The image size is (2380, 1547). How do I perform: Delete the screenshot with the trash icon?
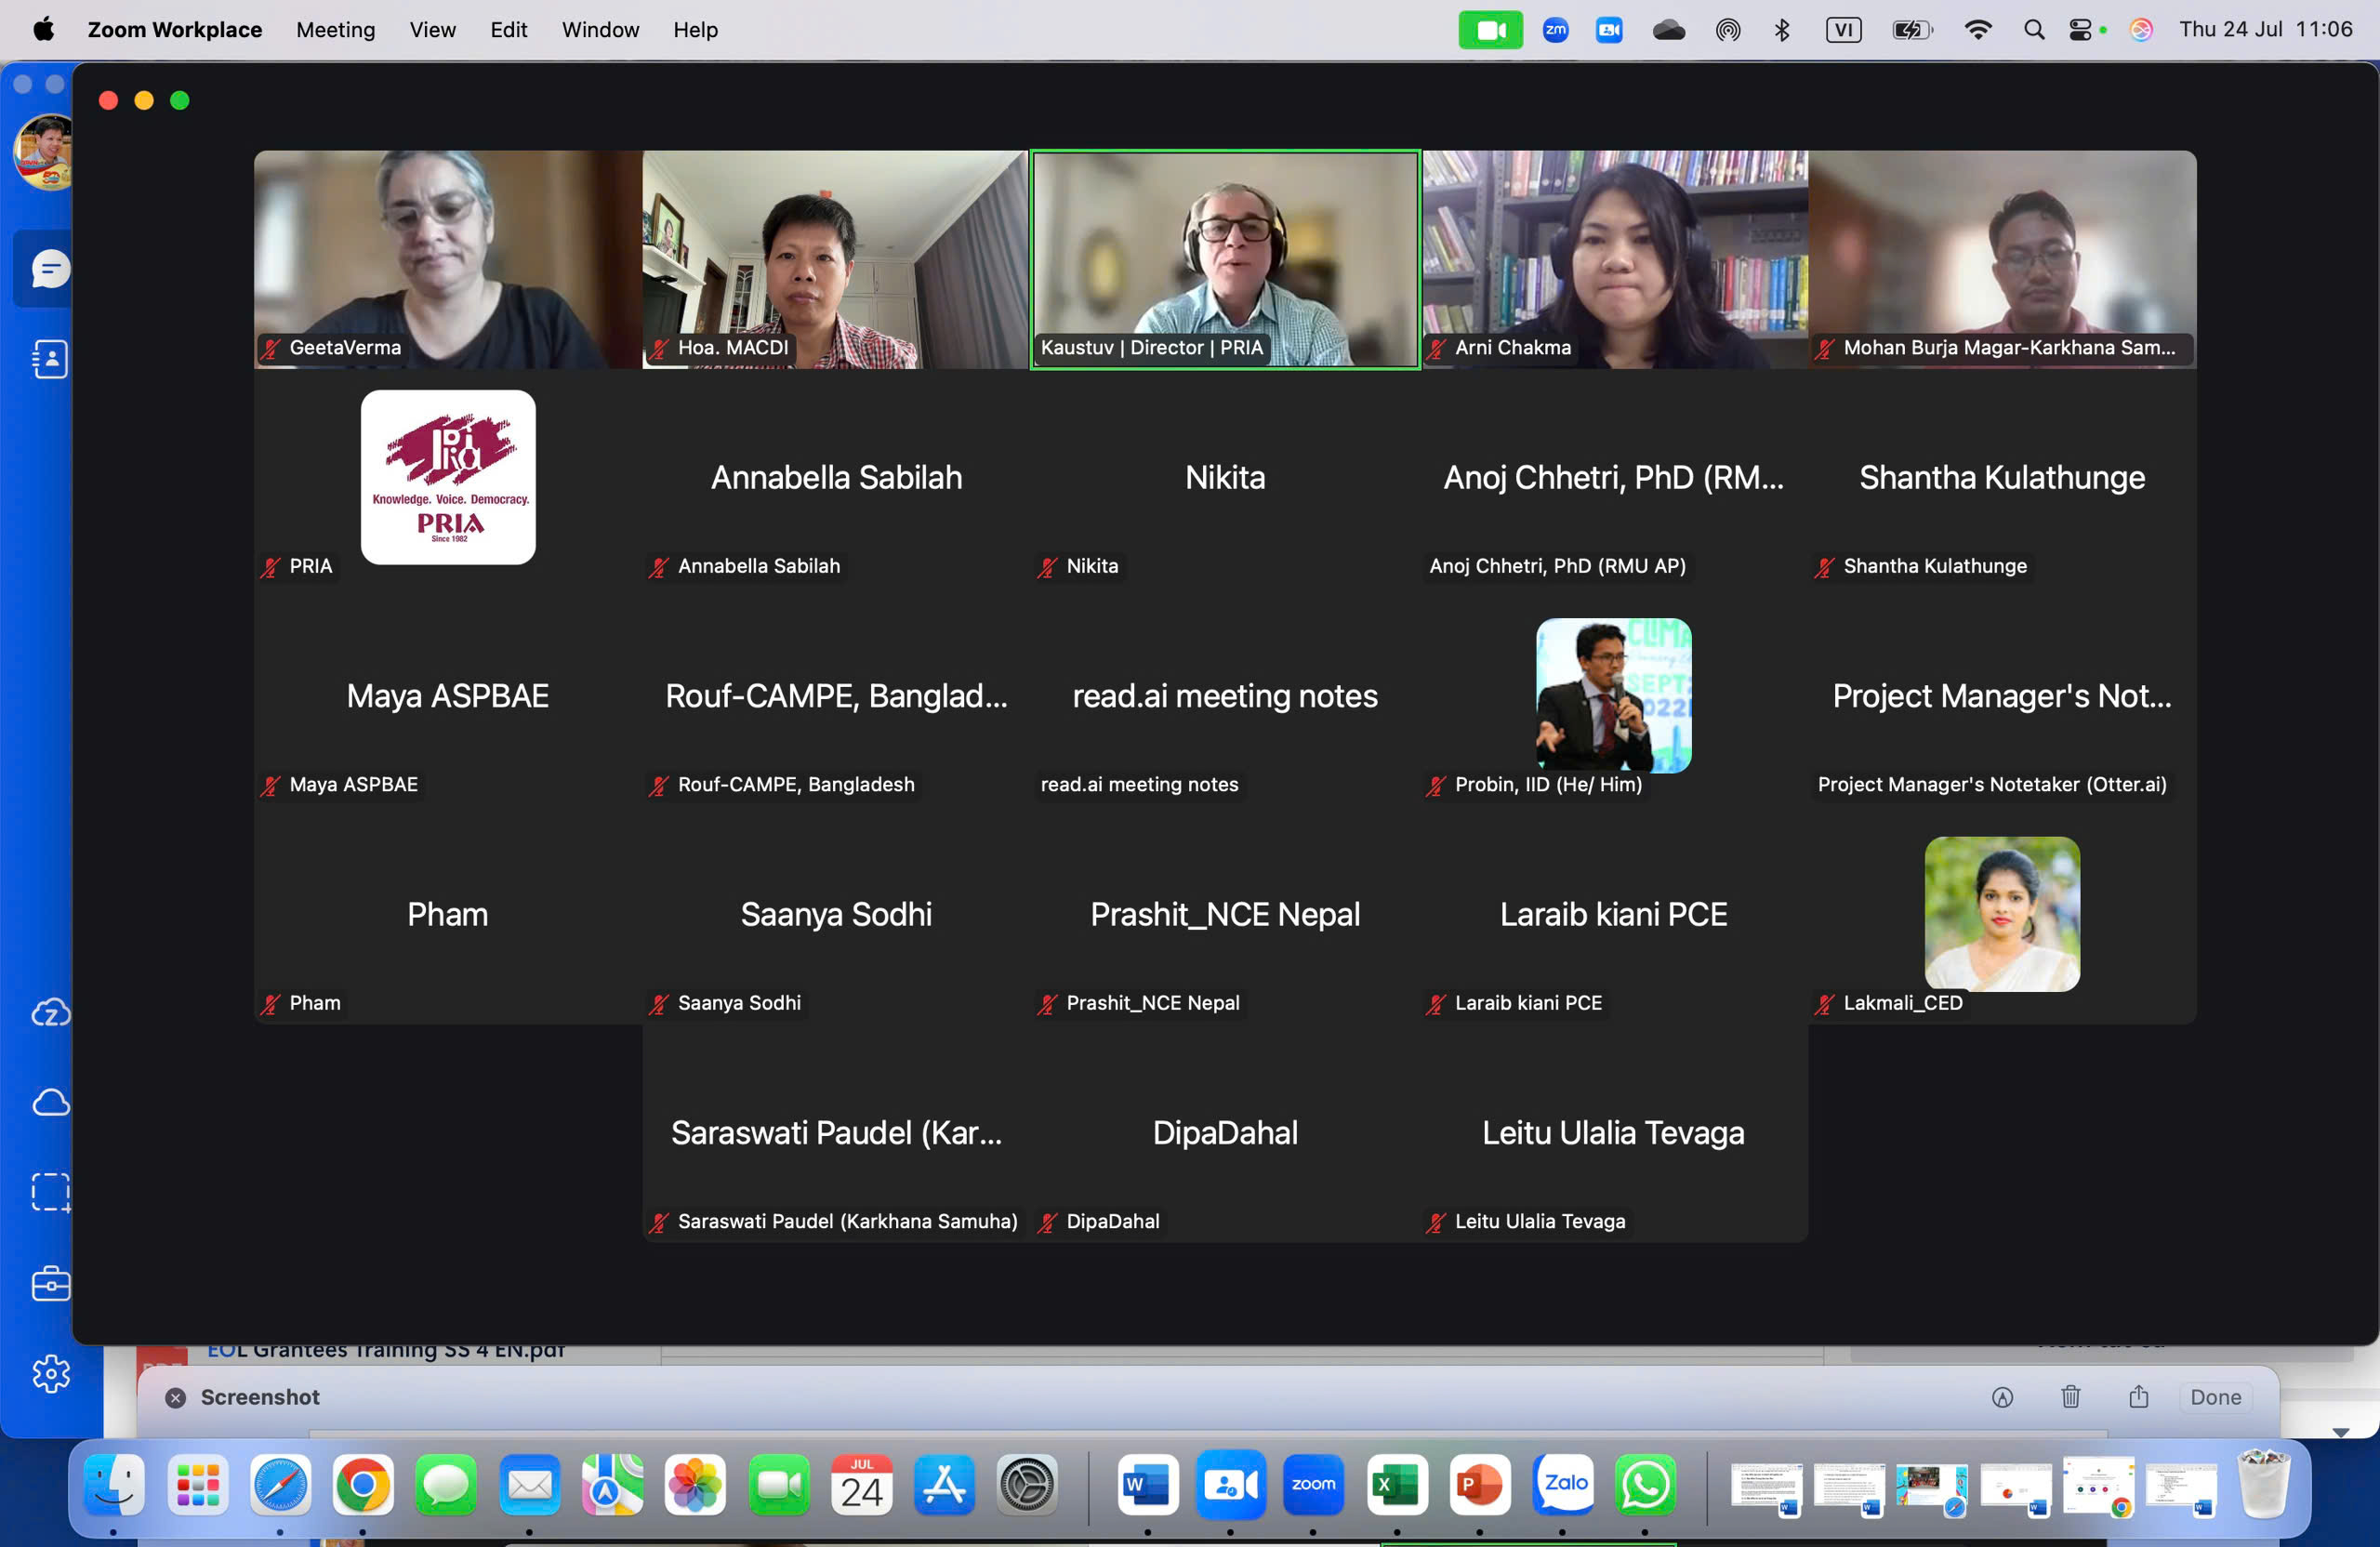[x=2070, y=1397]
